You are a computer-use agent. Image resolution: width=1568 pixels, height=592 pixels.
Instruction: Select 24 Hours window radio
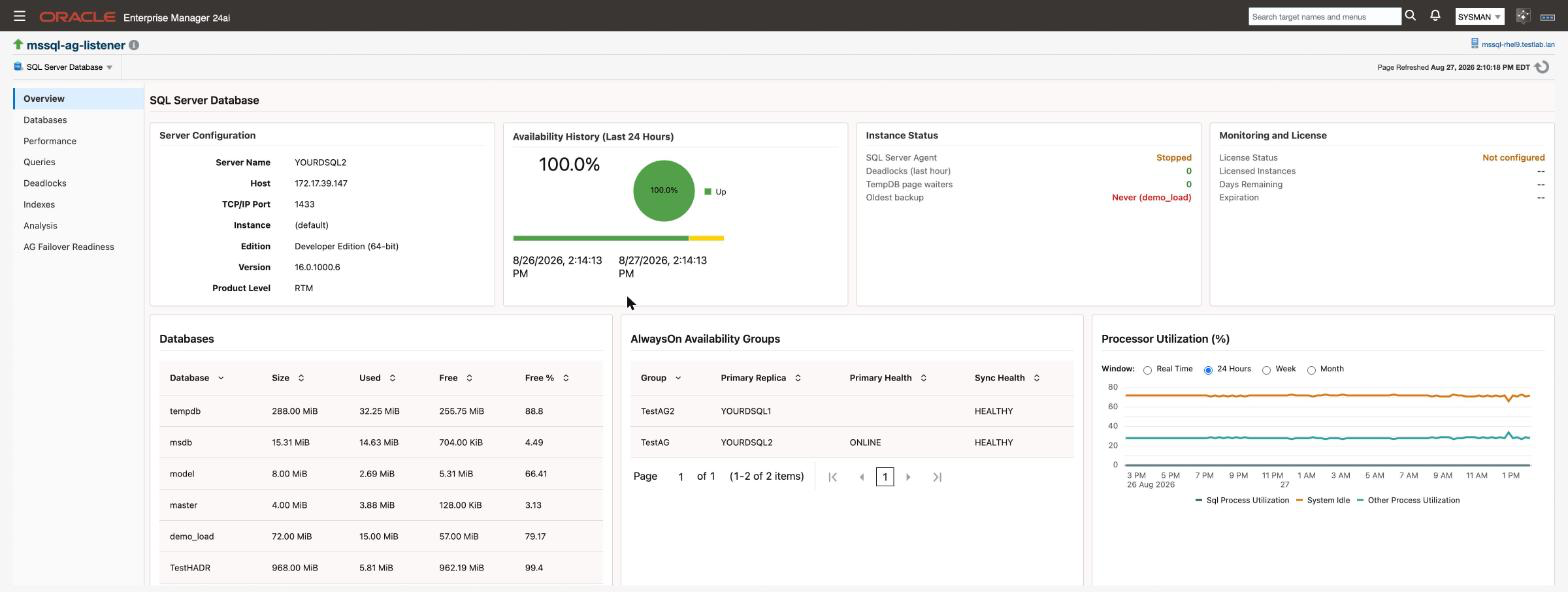point(1208,370)
